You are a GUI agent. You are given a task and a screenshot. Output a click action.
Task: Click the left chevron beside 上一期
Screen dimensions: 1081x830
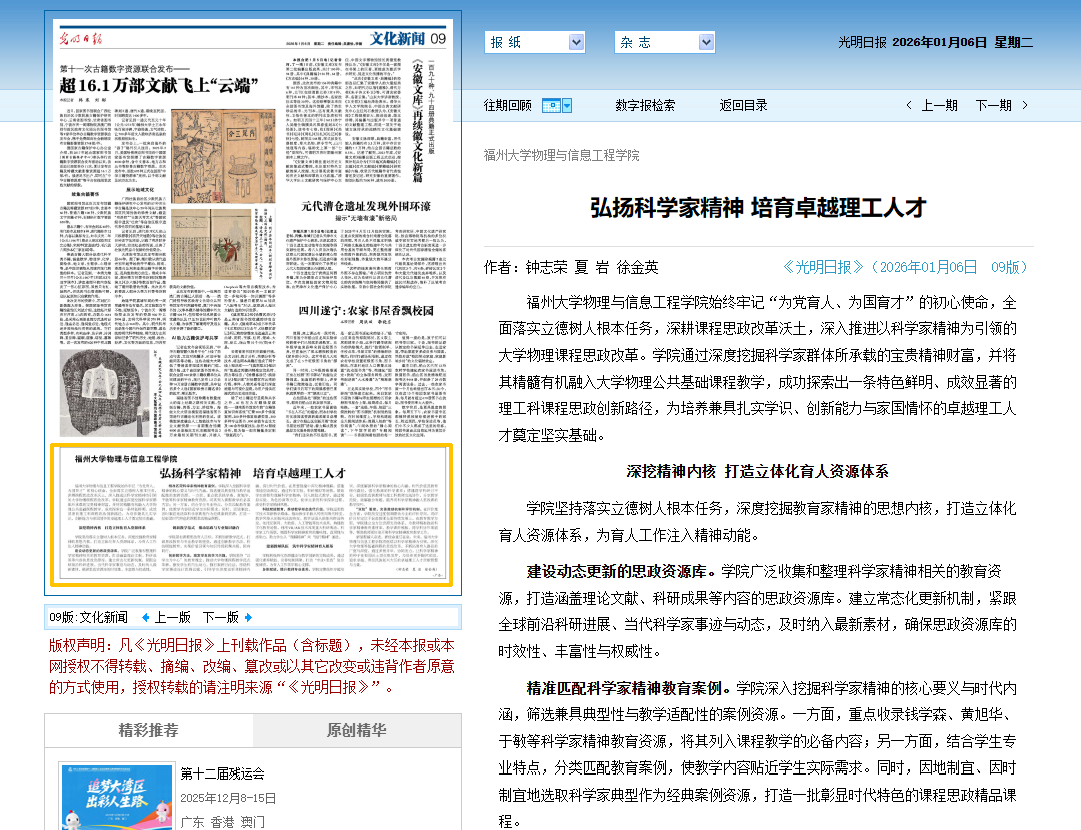click(908, 105)
